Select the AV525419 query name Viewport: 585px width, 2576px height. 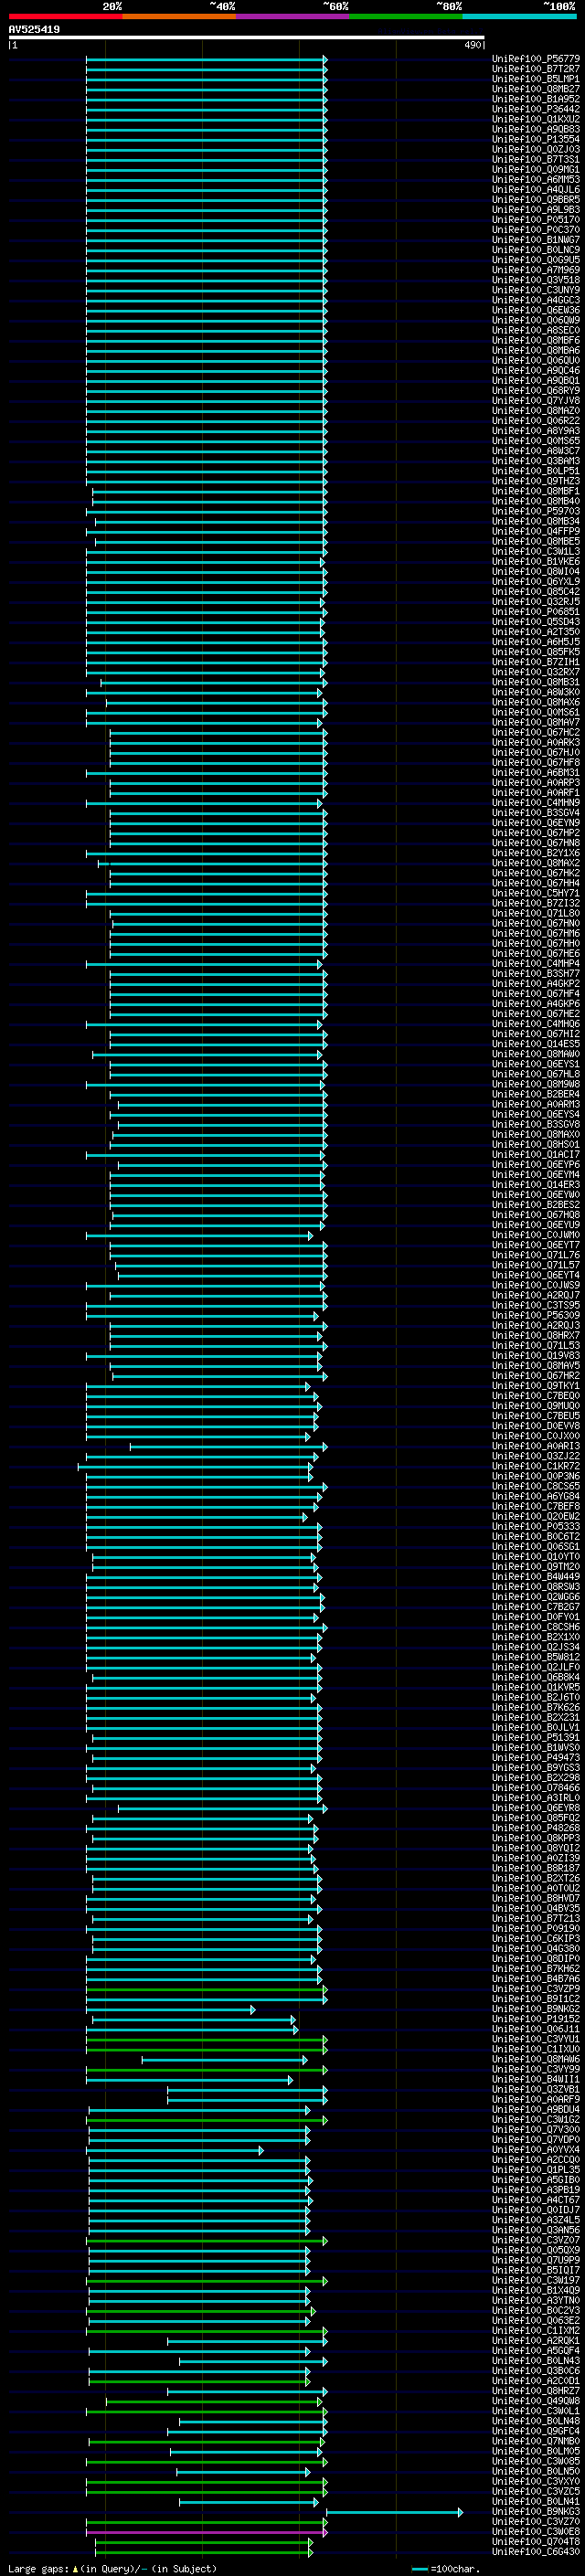(x=34, y=30)
